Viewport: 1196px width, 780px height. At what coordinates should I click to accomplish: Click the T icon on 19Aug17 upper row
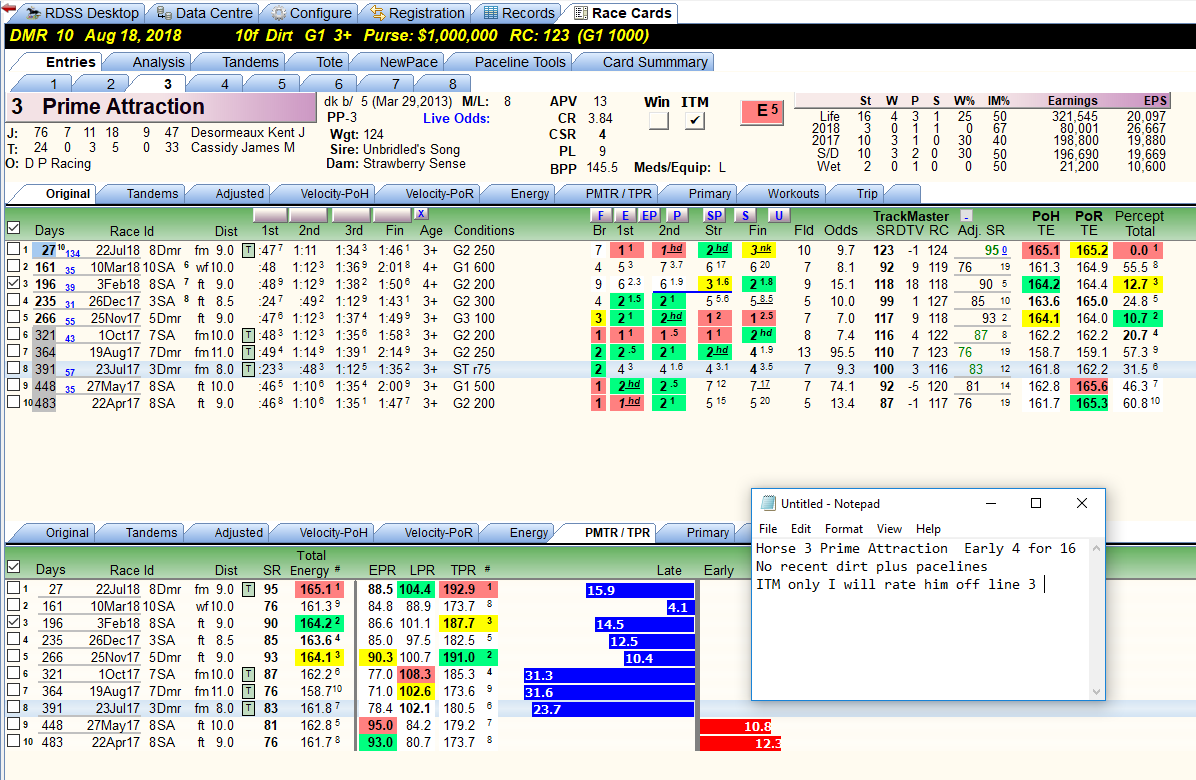248,352
